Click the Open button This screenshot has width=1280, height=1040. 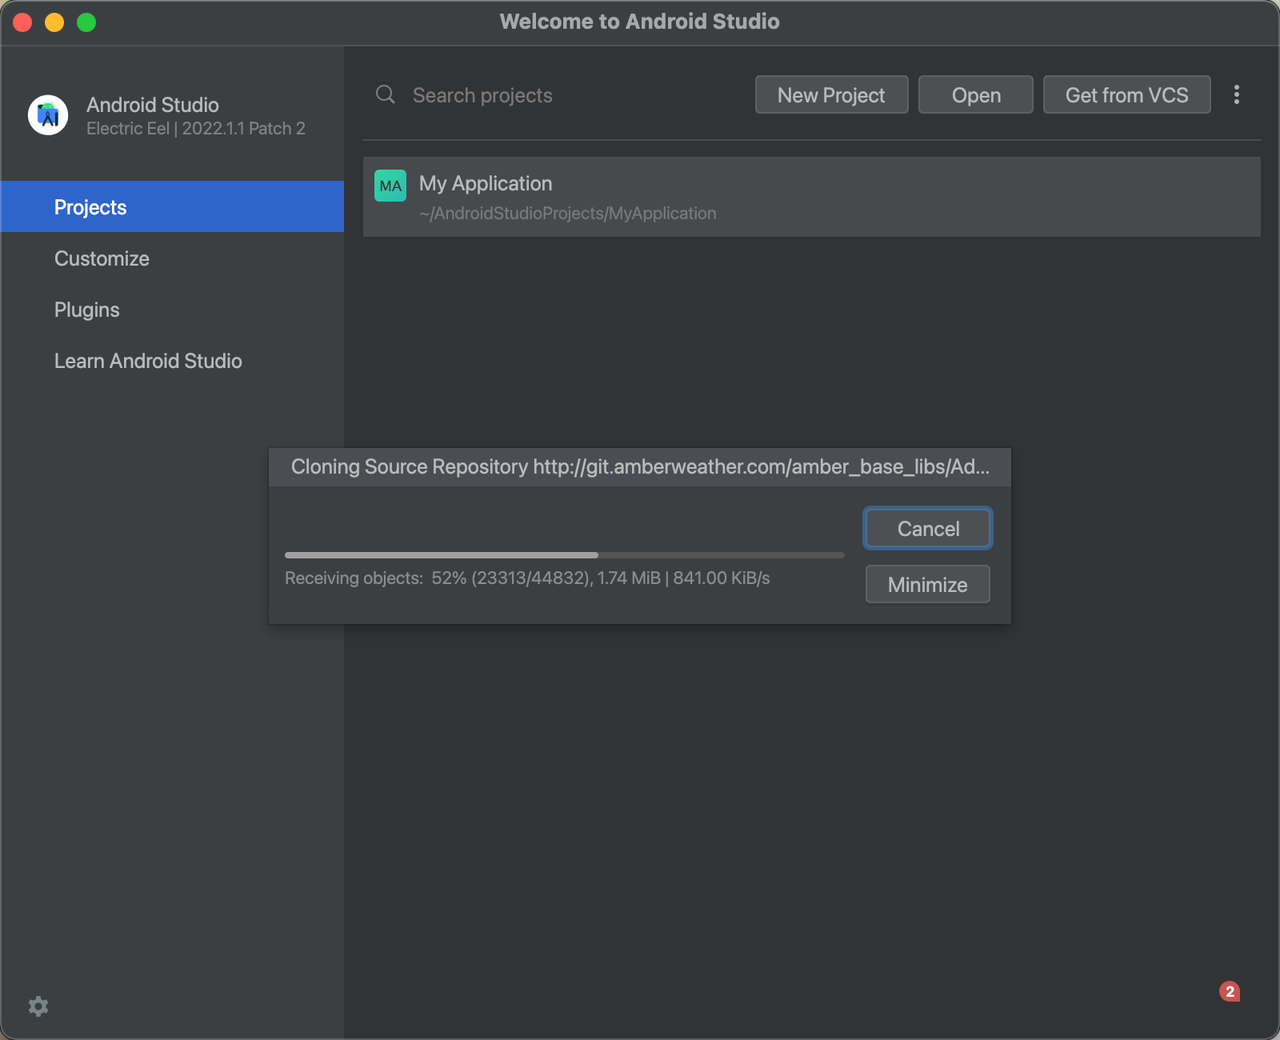976,95
